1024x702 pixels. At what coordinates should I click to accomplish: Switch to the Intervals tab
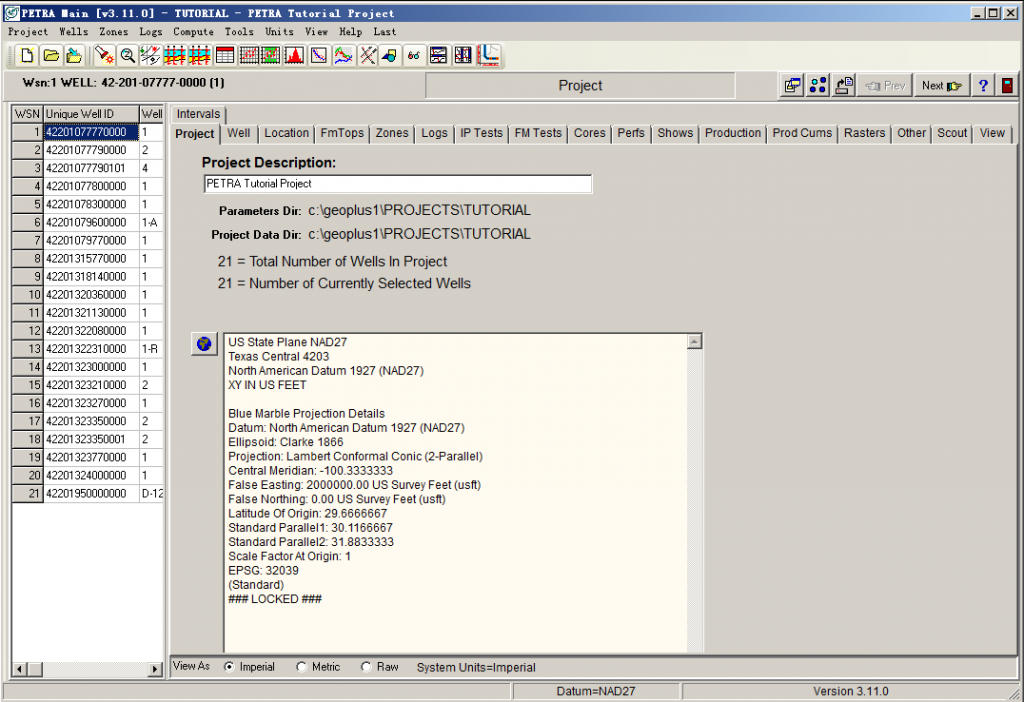pyautogui.click(x=199, y=114)
